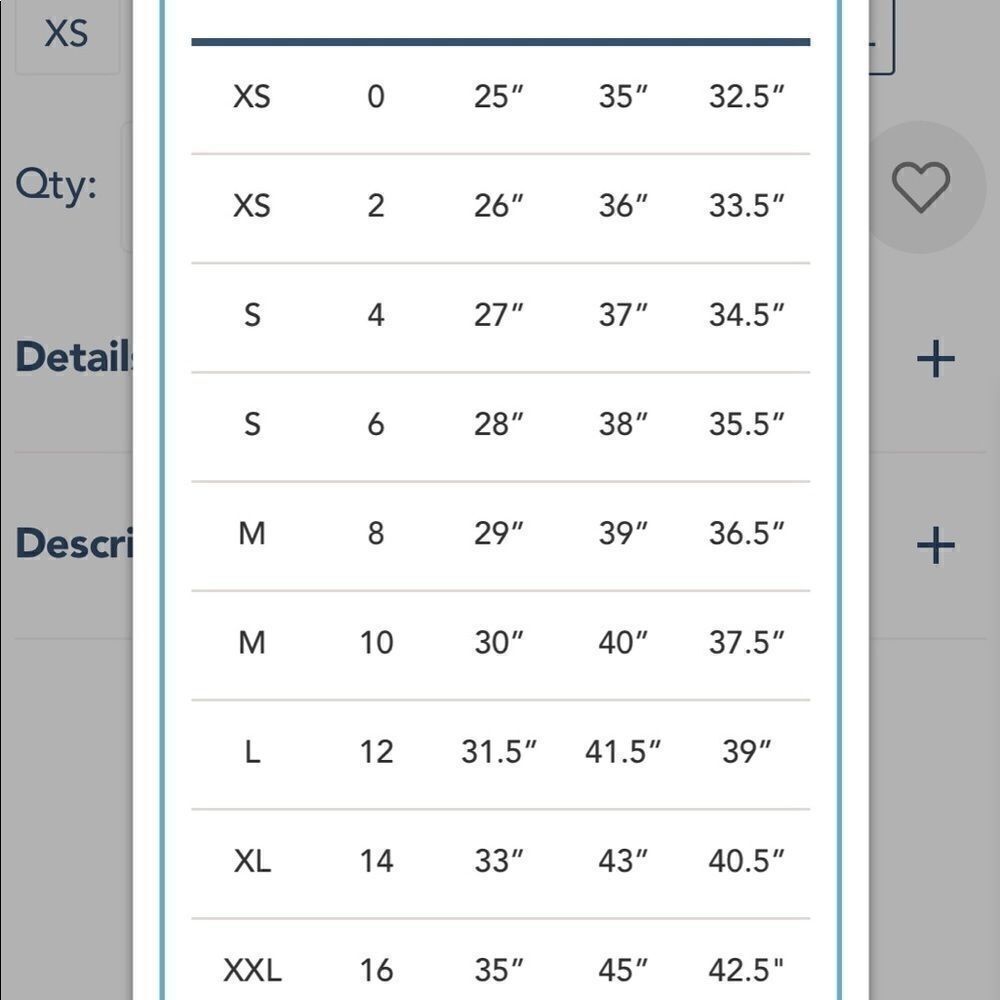Click the 36.5″ value in size 8 row

coord(746,533)
